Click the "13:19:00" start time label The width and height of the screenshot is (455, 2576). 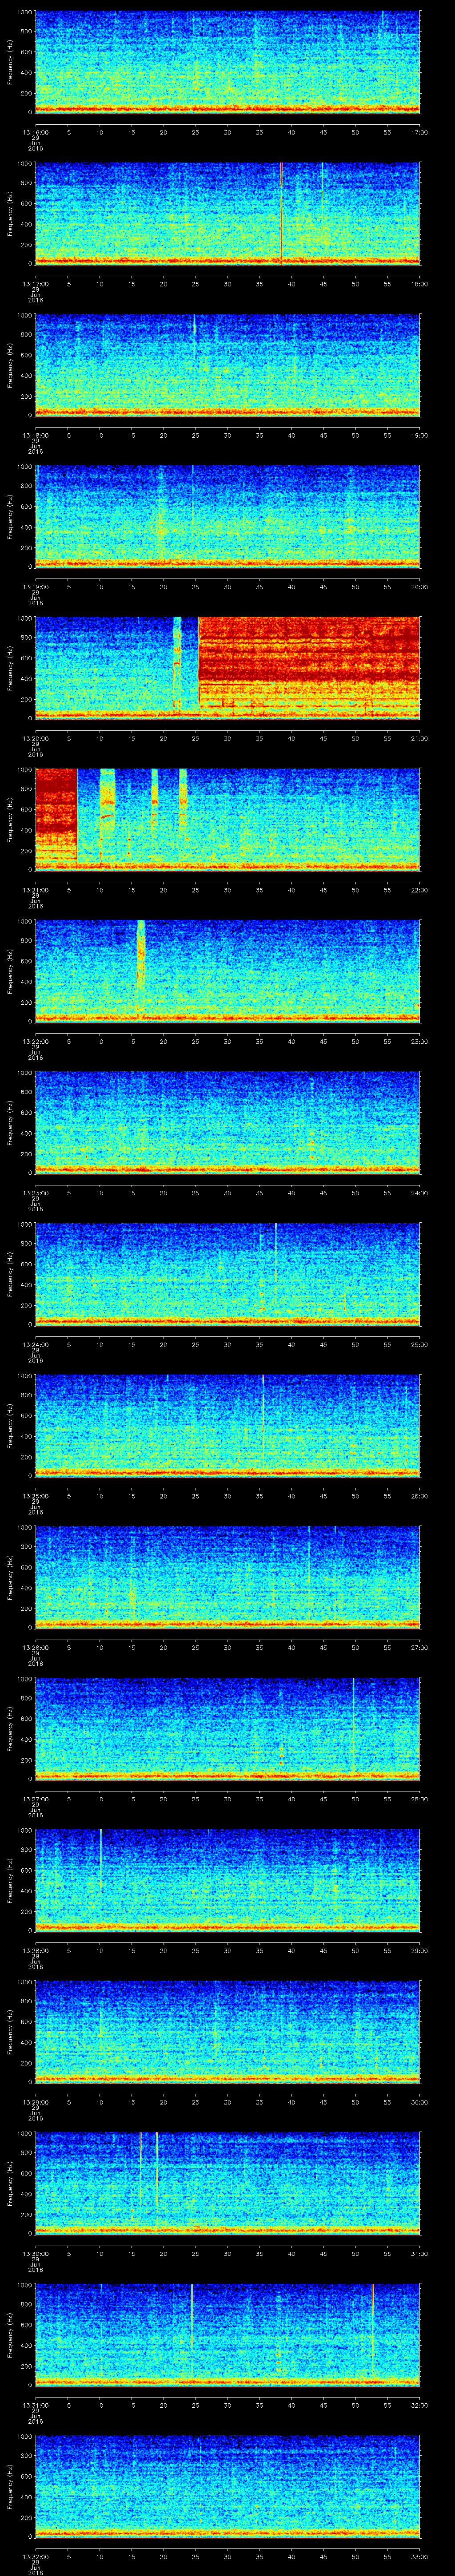[35, 587]
